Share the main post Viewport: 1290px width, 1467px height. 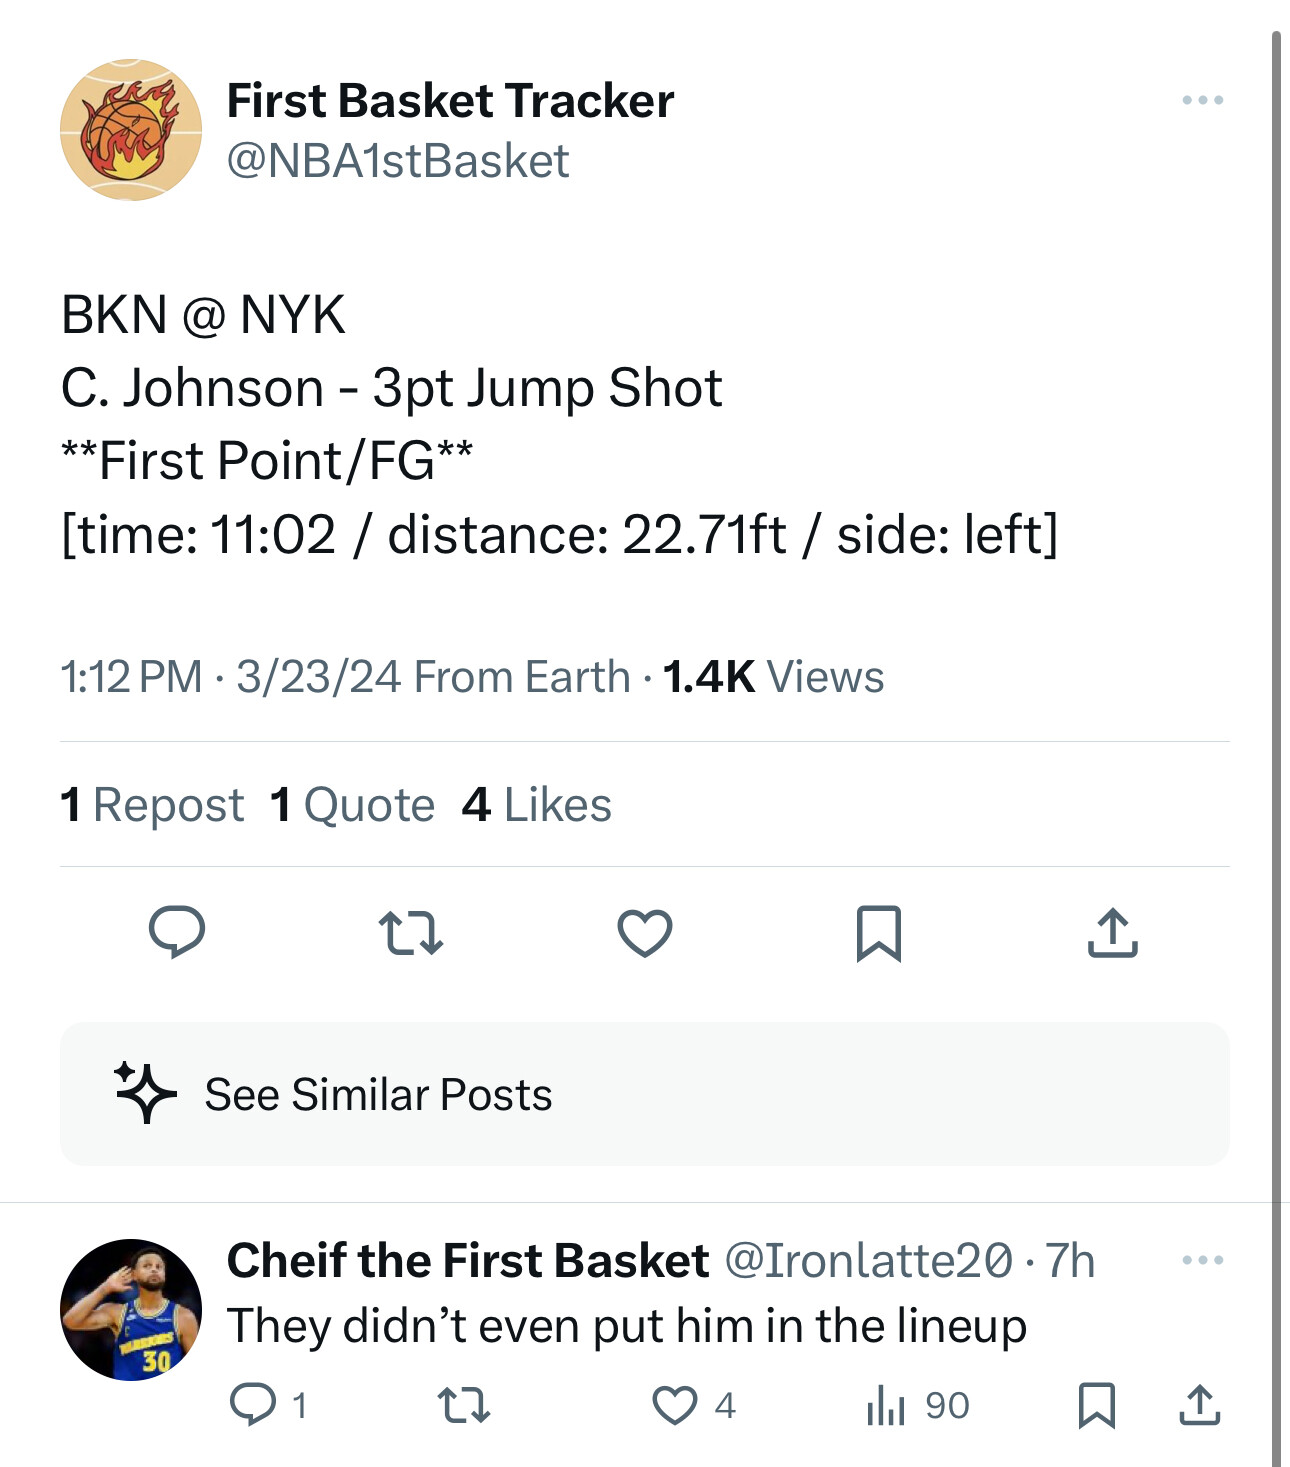[x=1112, y=933]
